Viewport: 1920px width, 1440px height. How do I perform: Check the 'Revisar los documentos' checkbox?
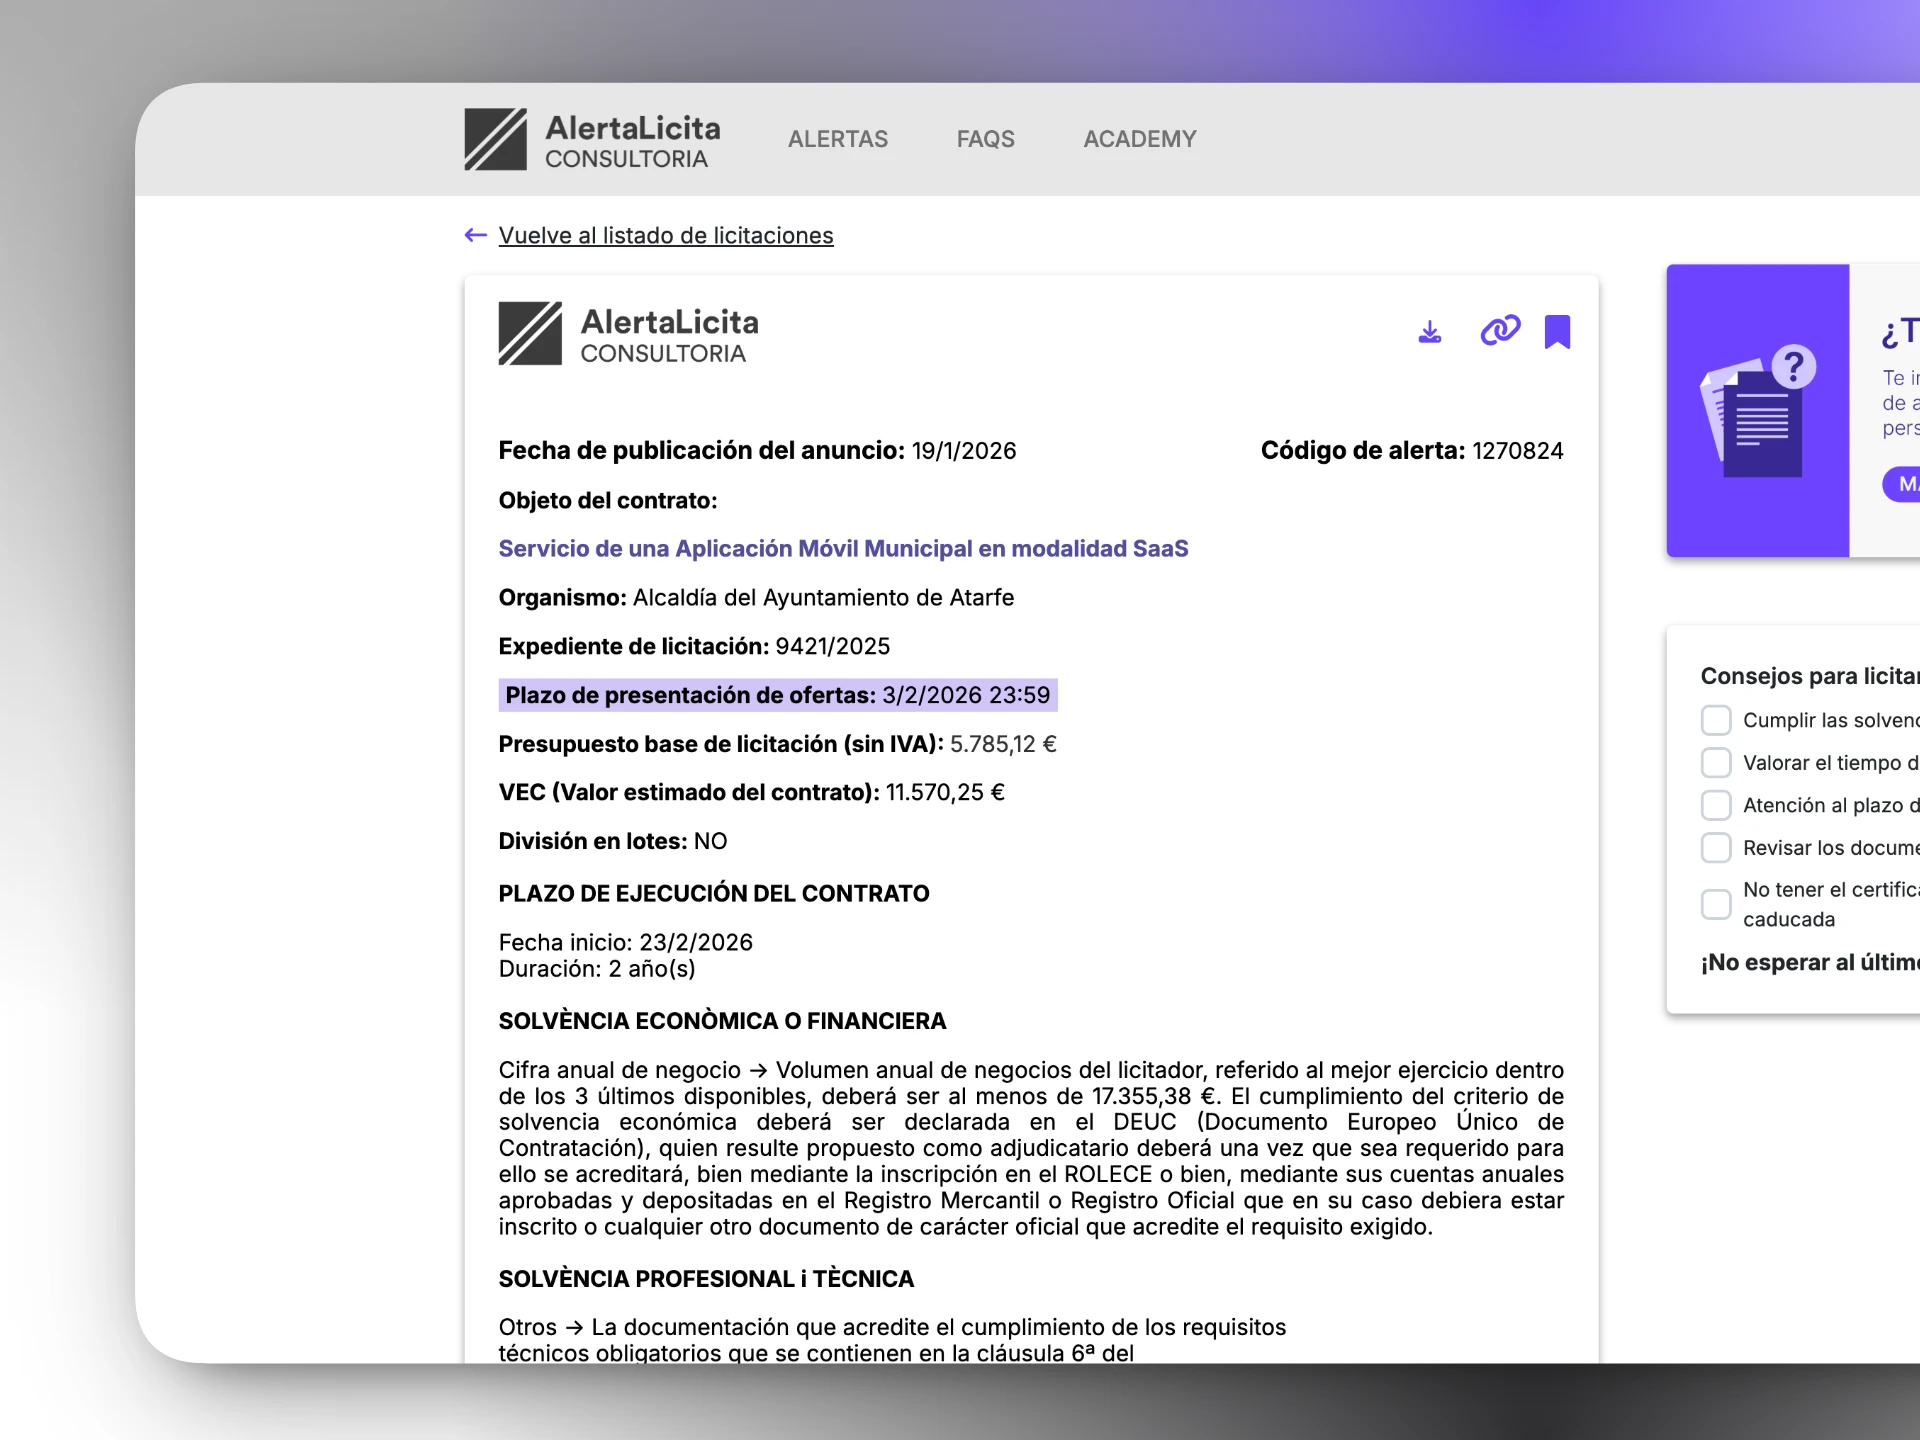(1716, 848)
